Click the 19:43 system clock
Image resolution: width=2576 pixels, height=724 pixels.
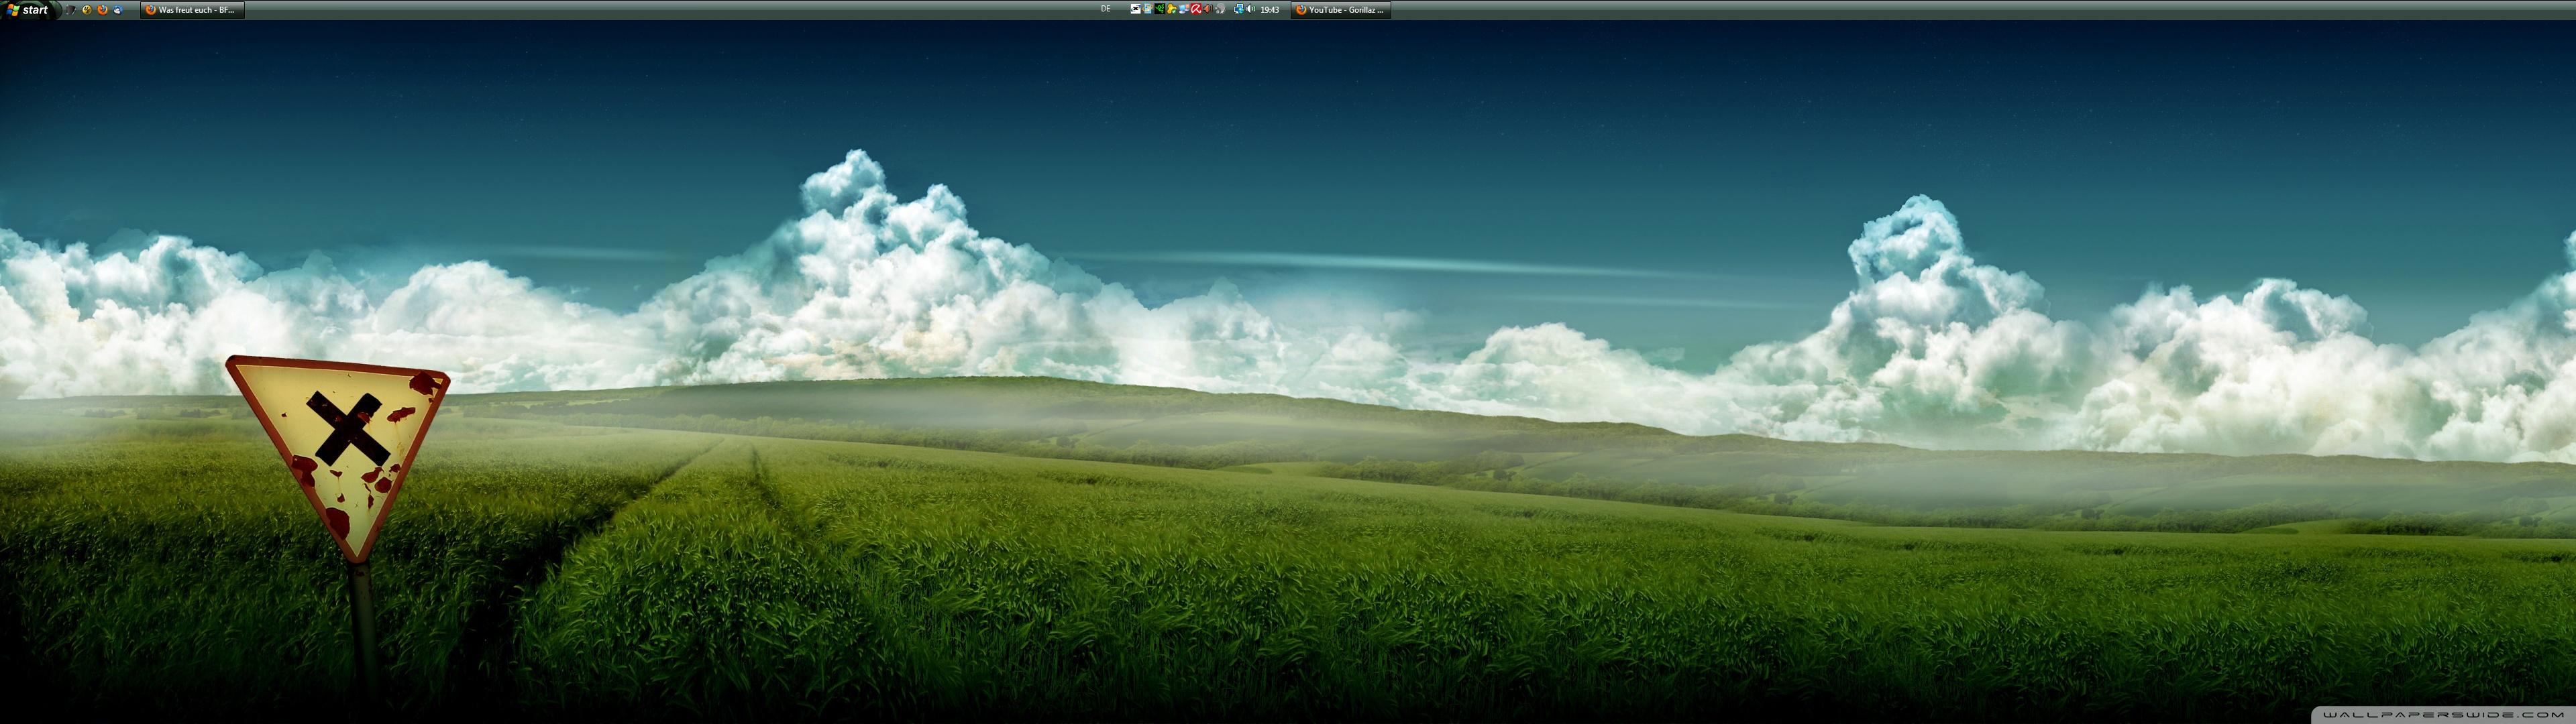pos(1270,10)
